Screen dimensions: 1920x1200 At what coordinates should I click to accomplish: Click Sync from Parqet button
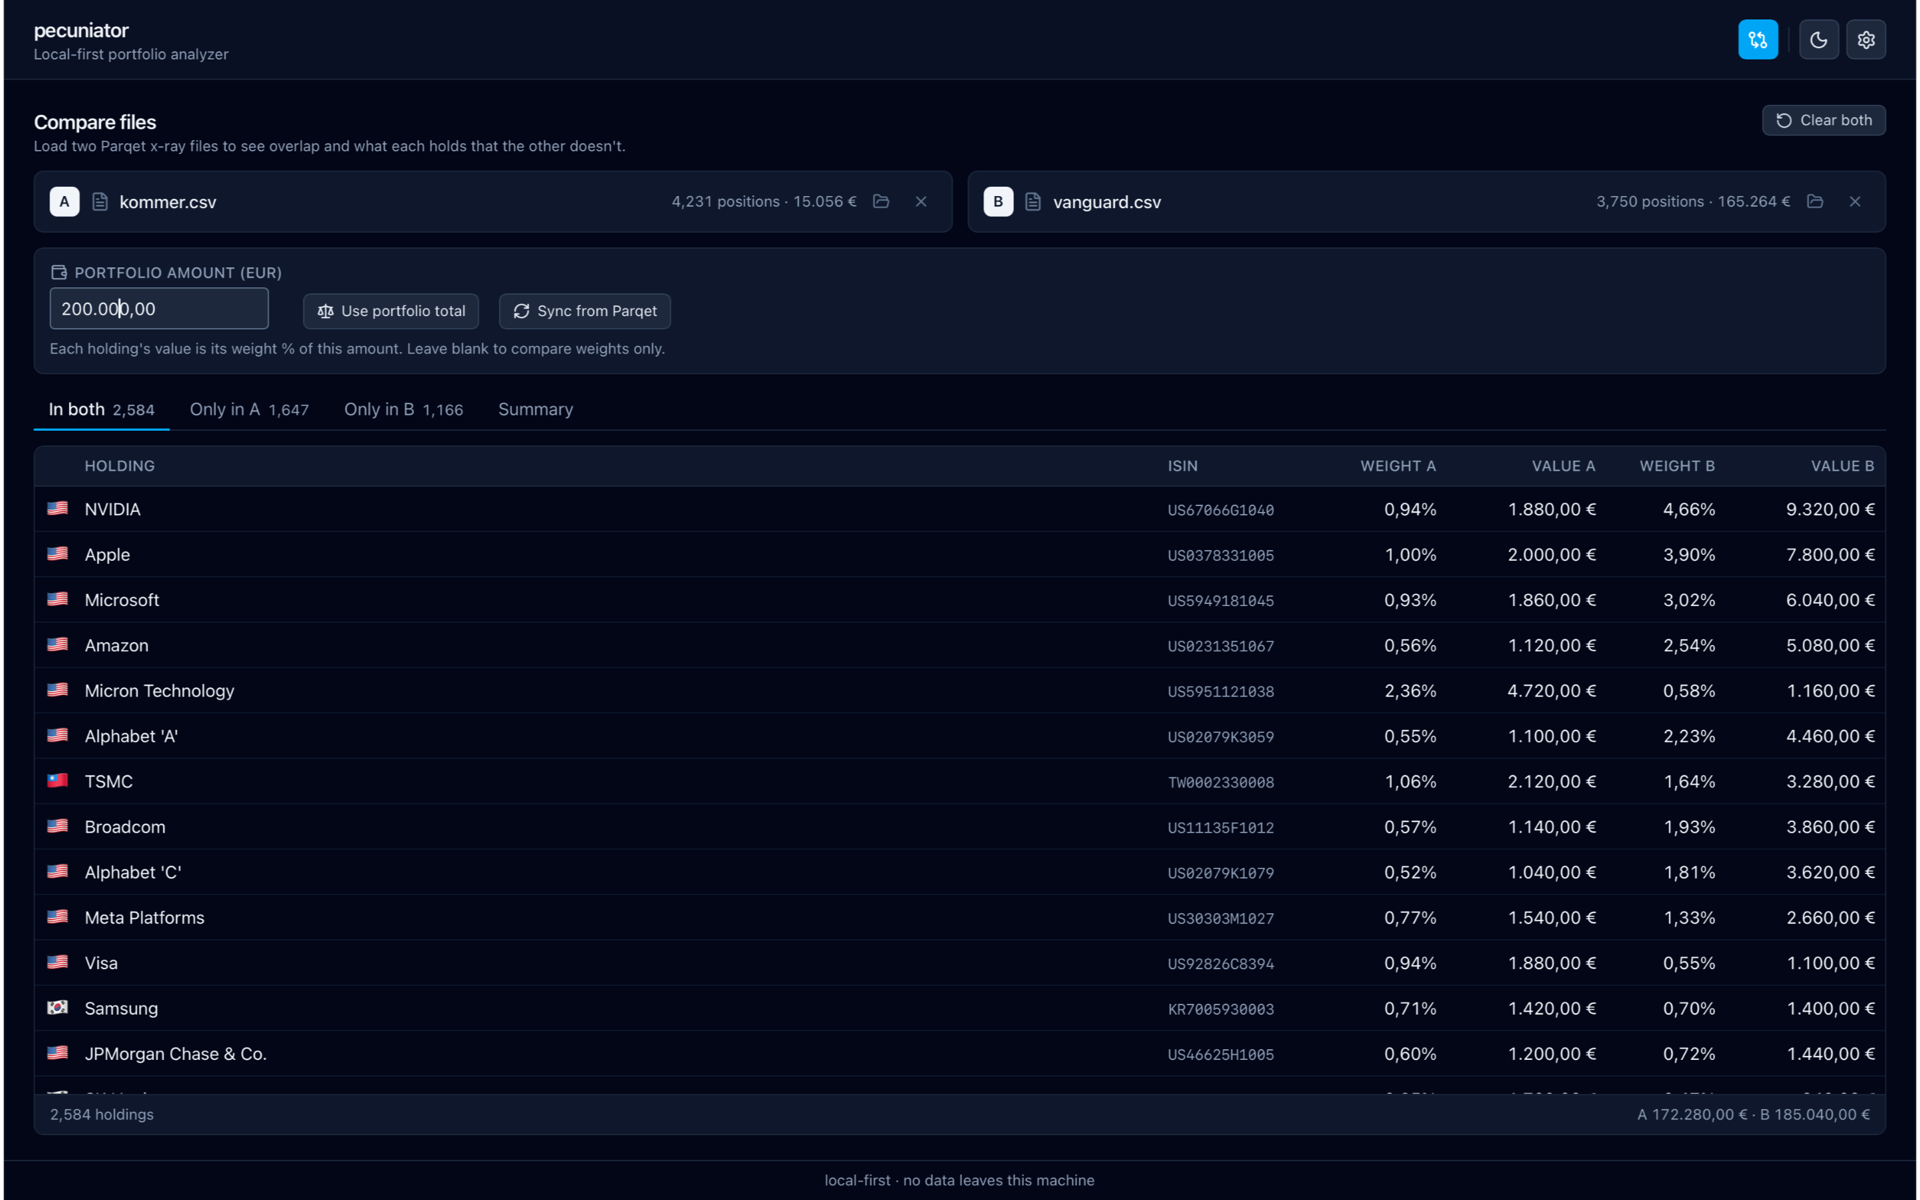click(585, 311)
